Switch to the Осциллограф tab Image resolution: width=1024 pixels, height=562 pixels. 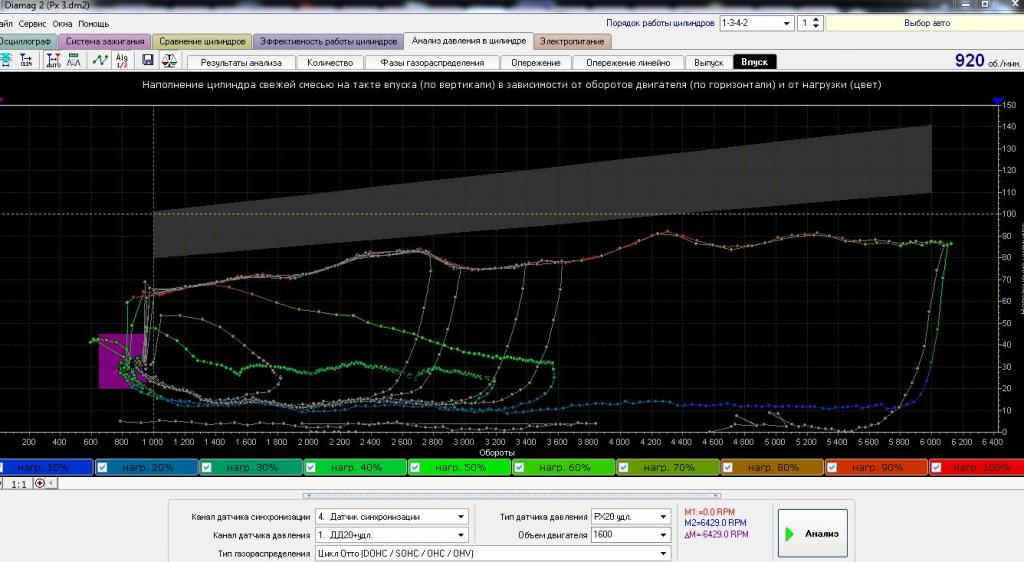26,41
